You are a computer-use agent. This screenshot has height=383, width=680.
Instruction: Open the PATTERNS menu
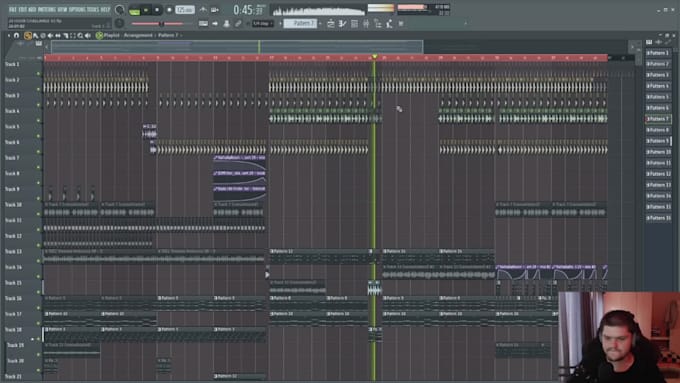[x=47, y=9]
